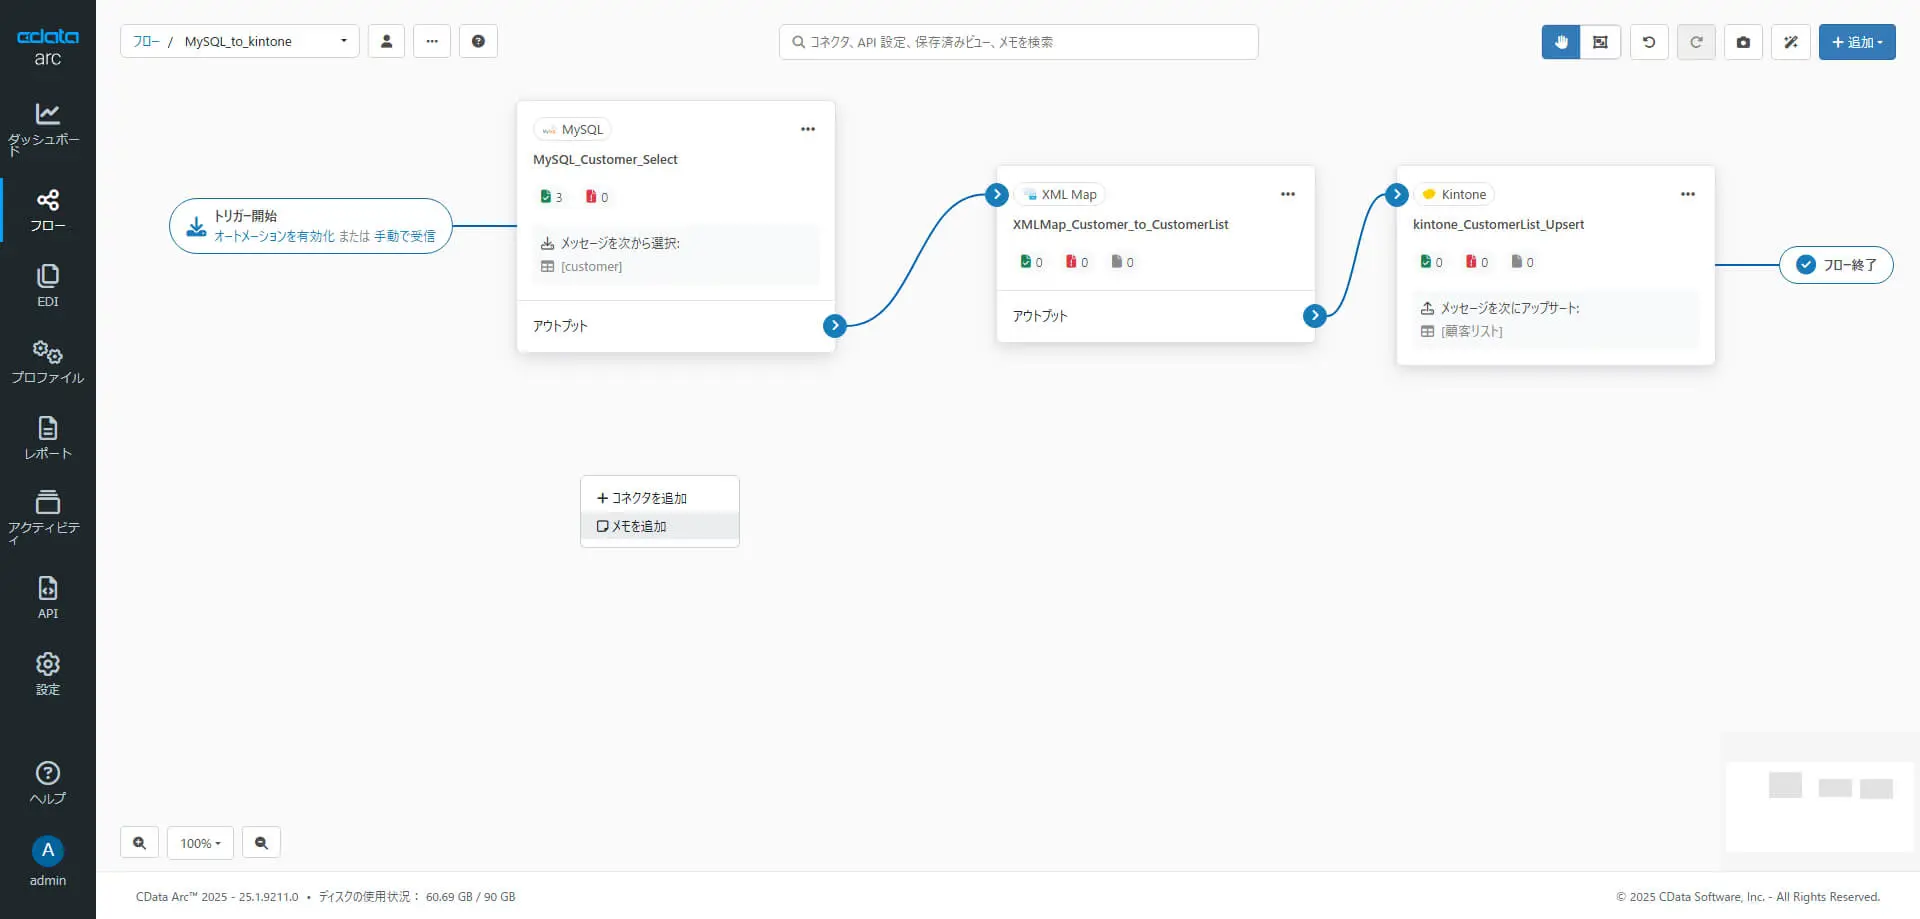Click the Kintone green success count
Image resolution: width=1920 pixels, height=919 pixels.
[1431, 262]
